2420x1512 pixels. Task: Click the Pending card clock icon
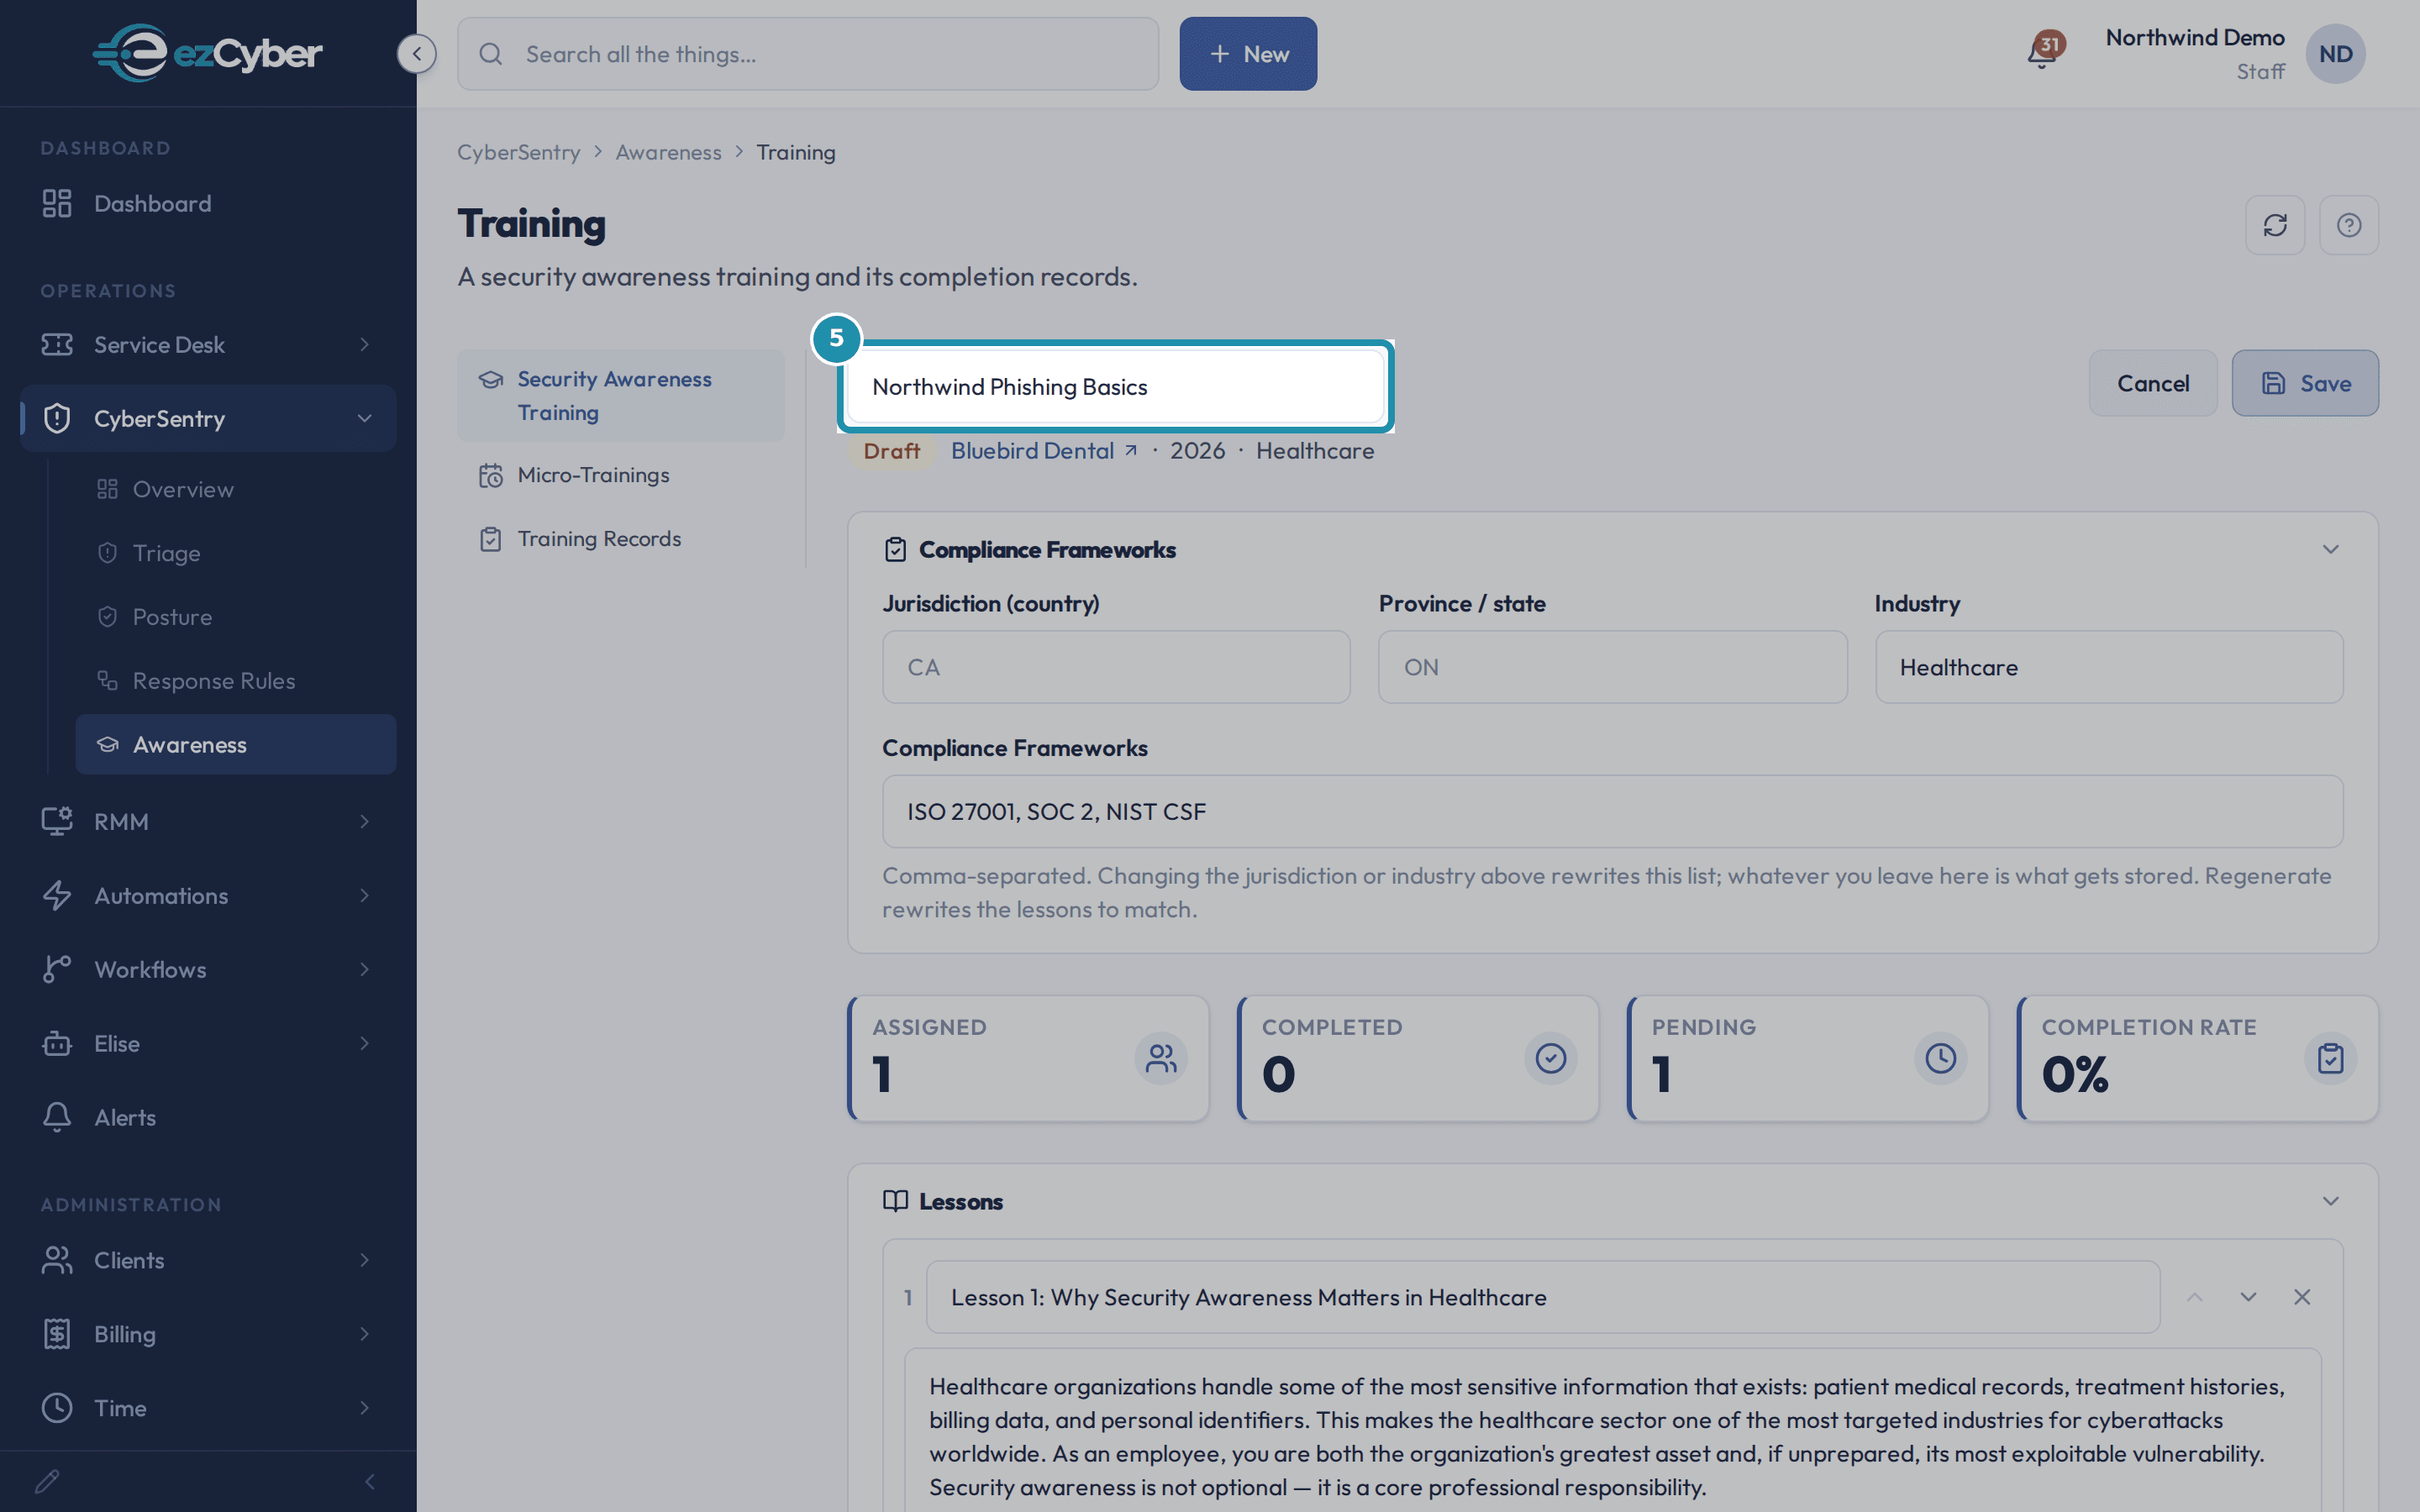(x=1940, y=1058)
